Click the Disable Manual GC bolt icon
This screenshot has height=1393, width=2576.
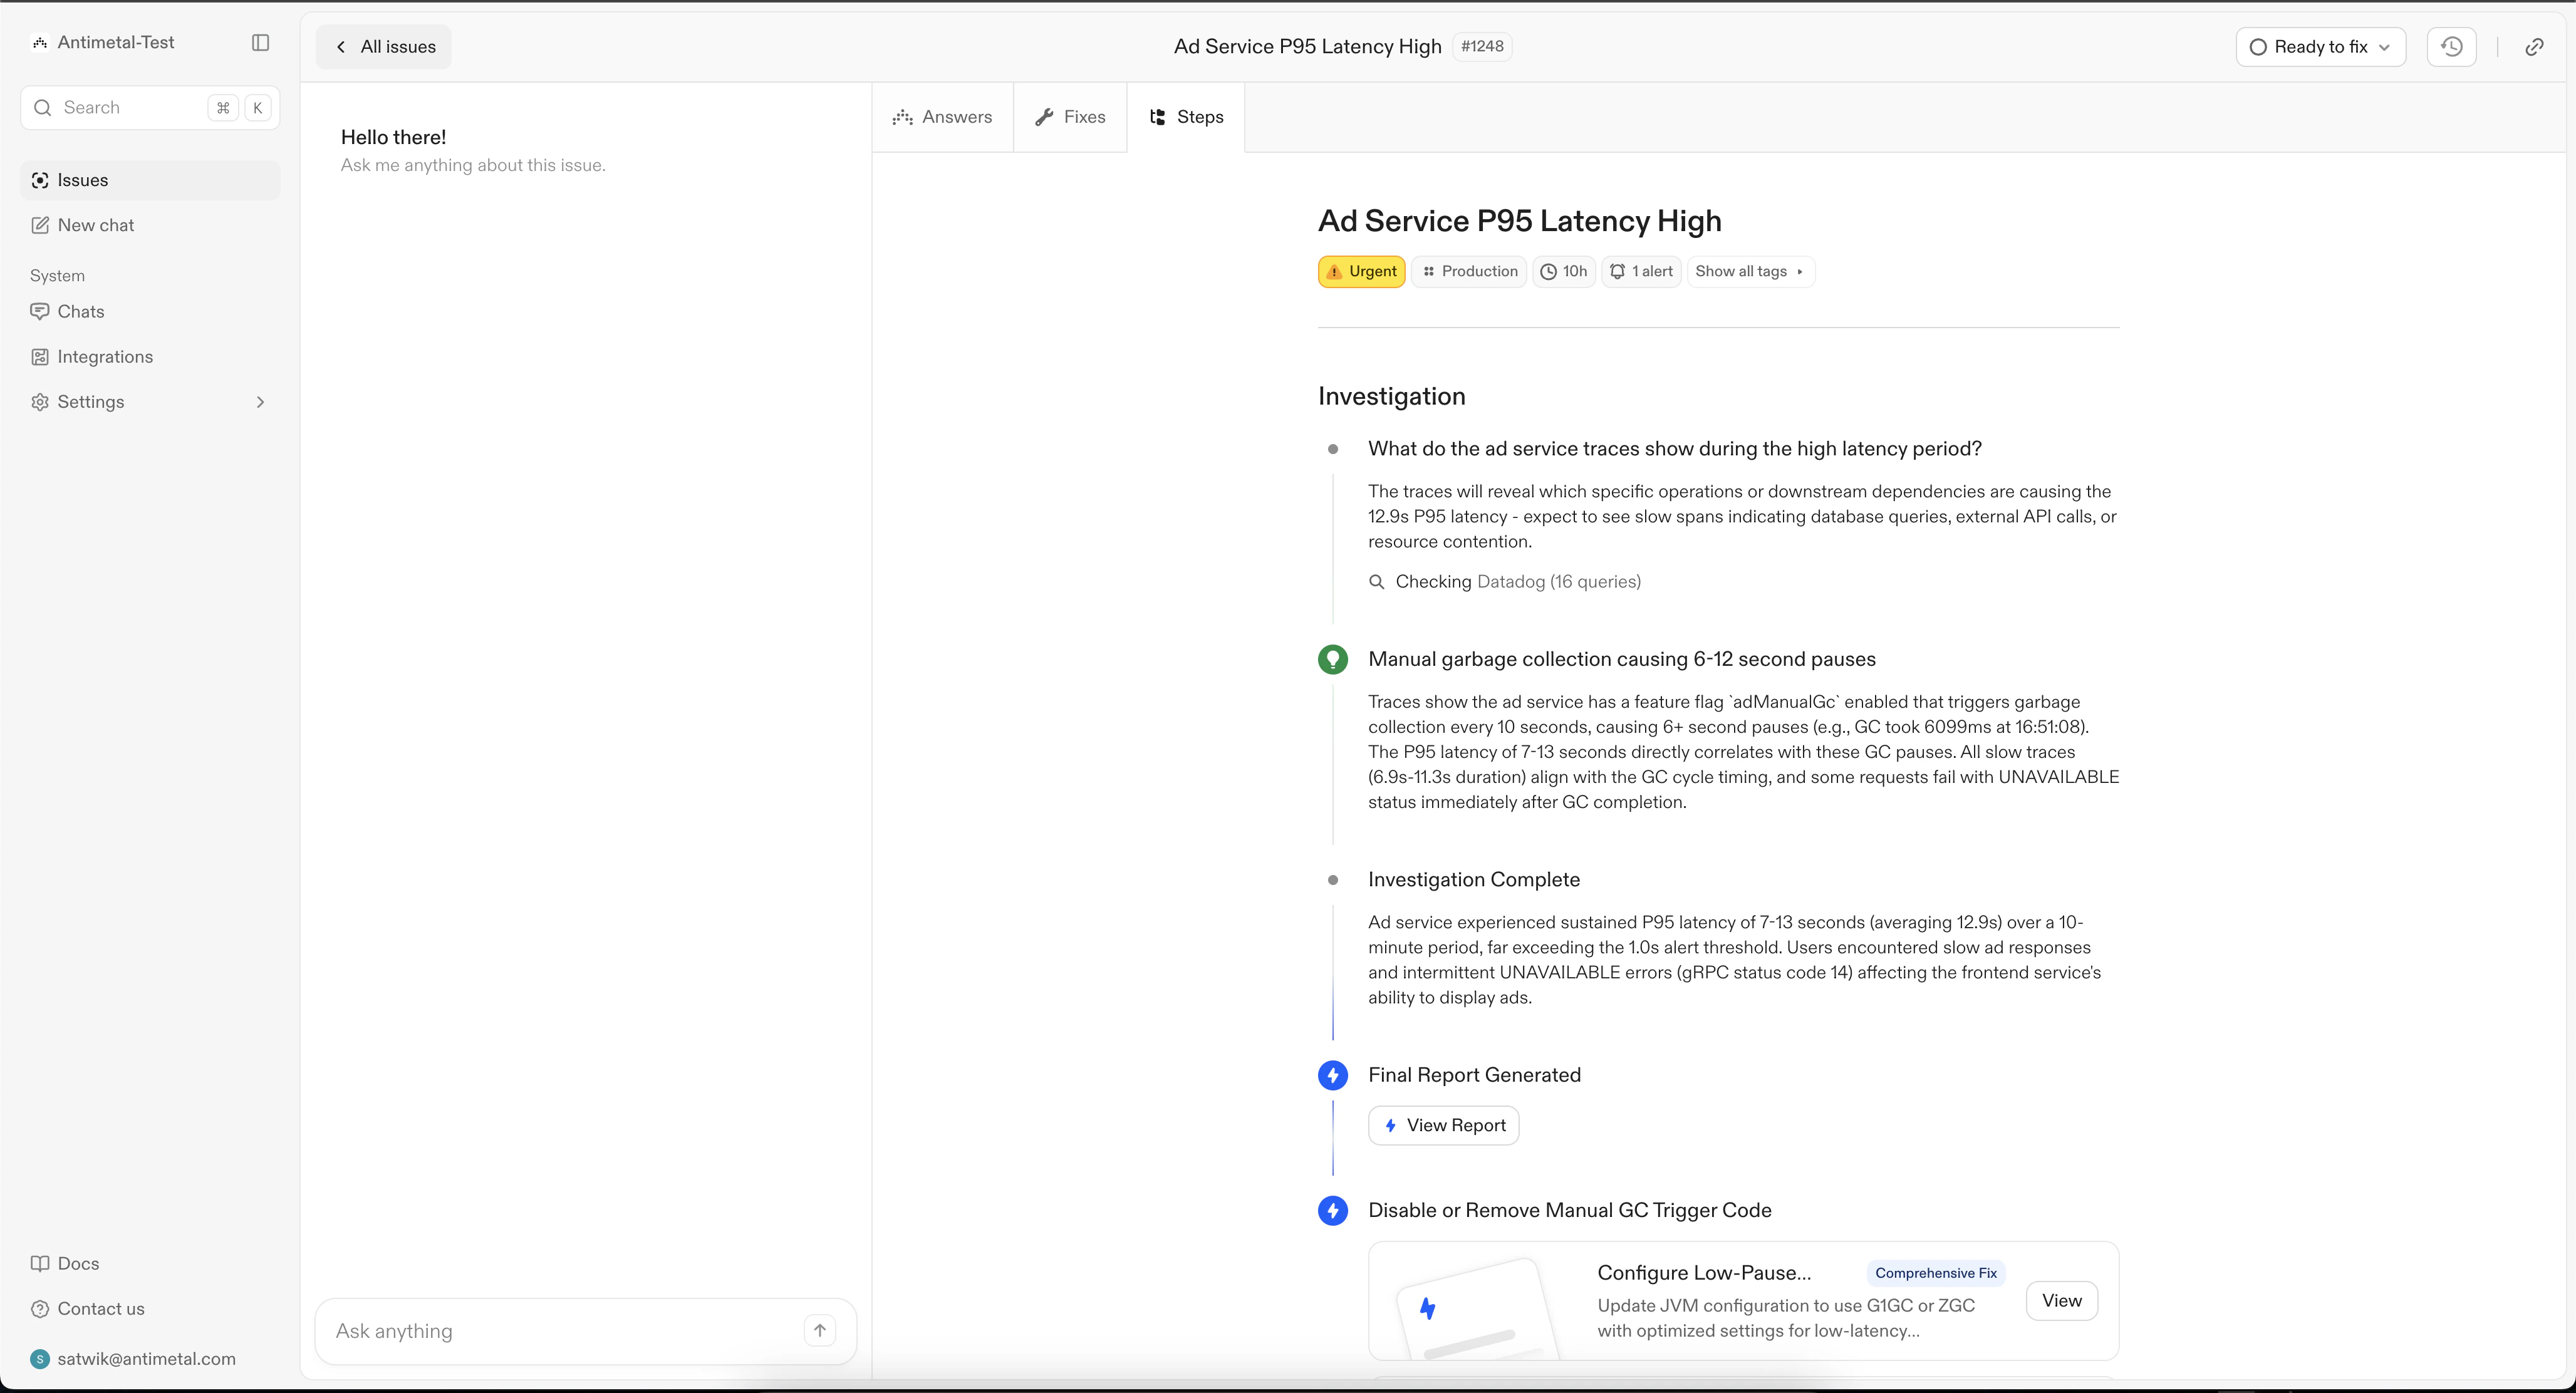tap(1333, 1210)
